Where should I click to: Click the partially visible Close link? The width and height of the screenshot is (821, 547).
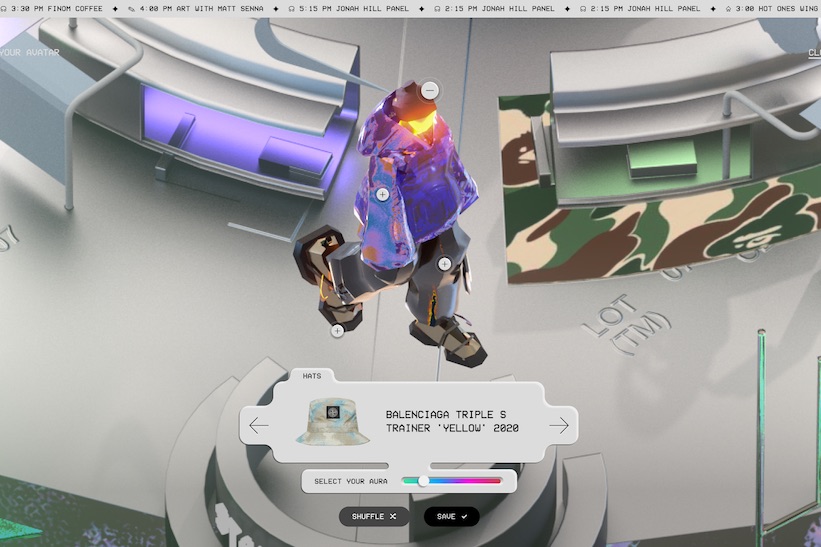815,52
